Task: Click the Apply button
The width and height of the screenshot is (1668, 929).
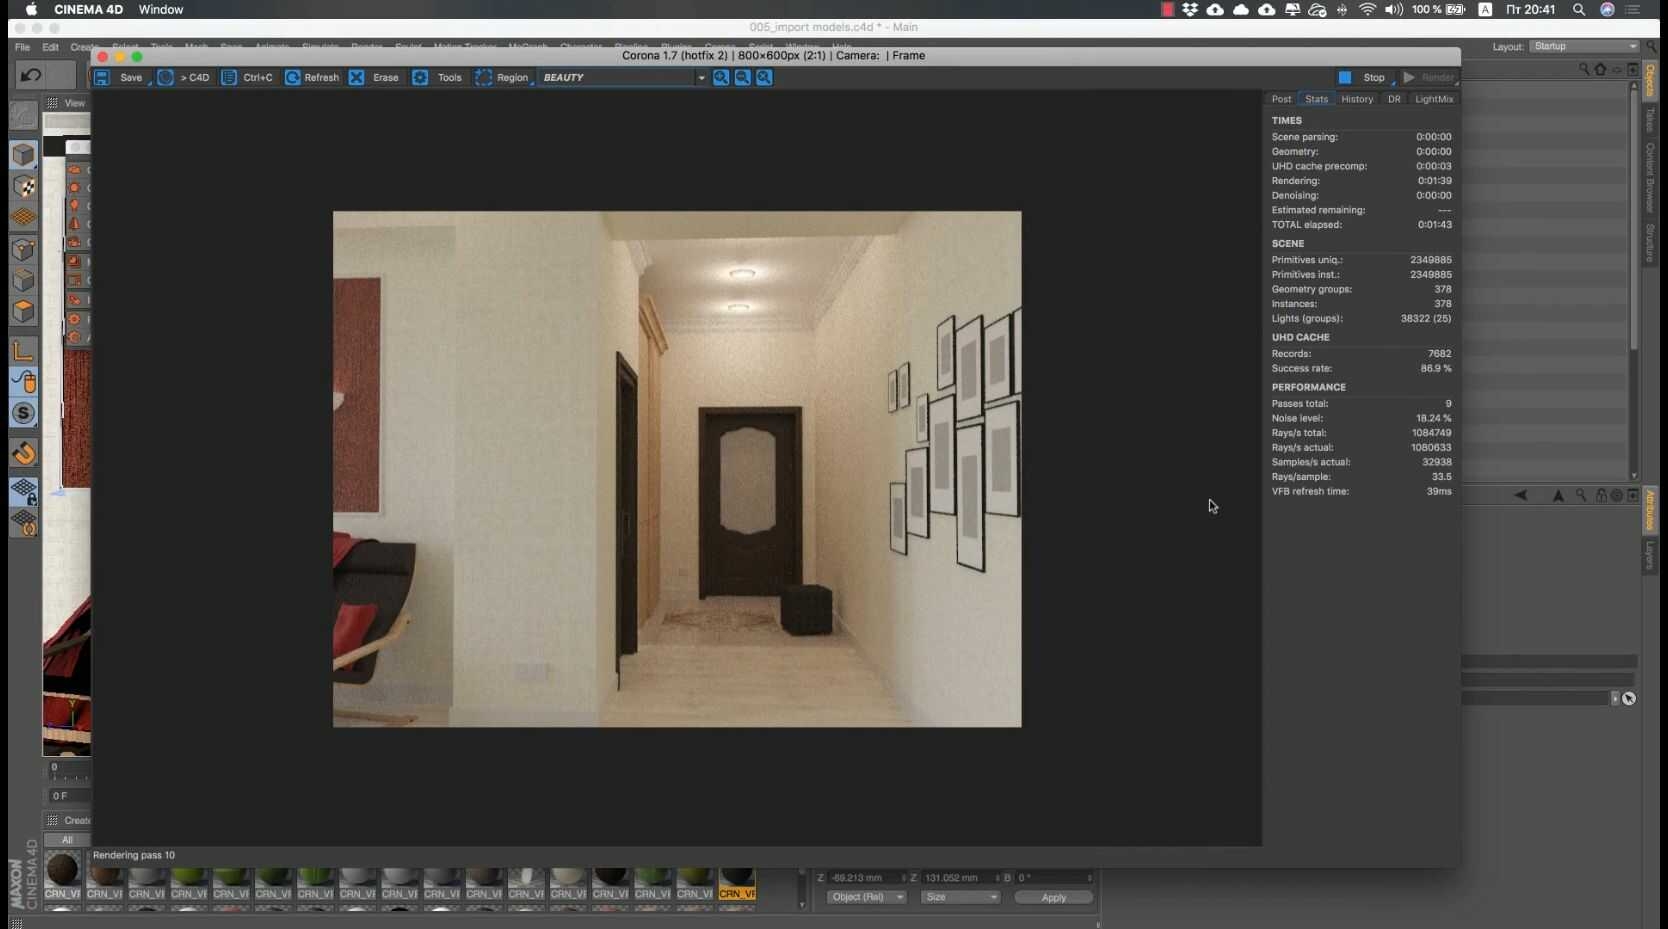Action: click(x=1054, y=897)
